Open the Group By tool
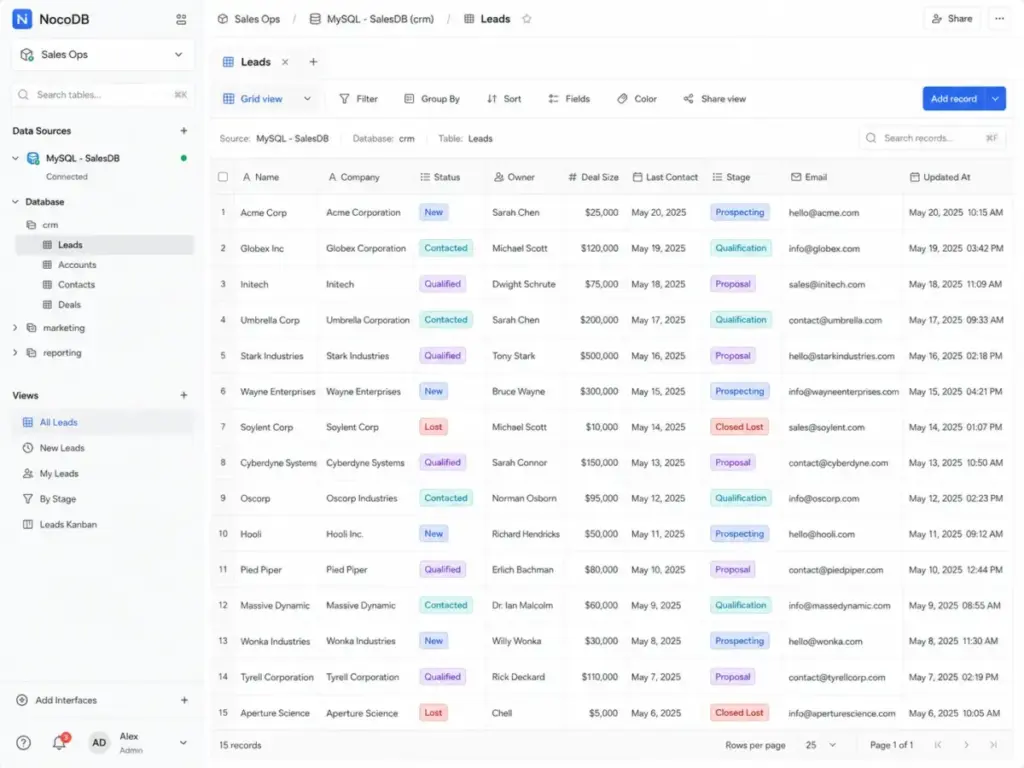The image size is (1024, 768). [x=432, y=99]
